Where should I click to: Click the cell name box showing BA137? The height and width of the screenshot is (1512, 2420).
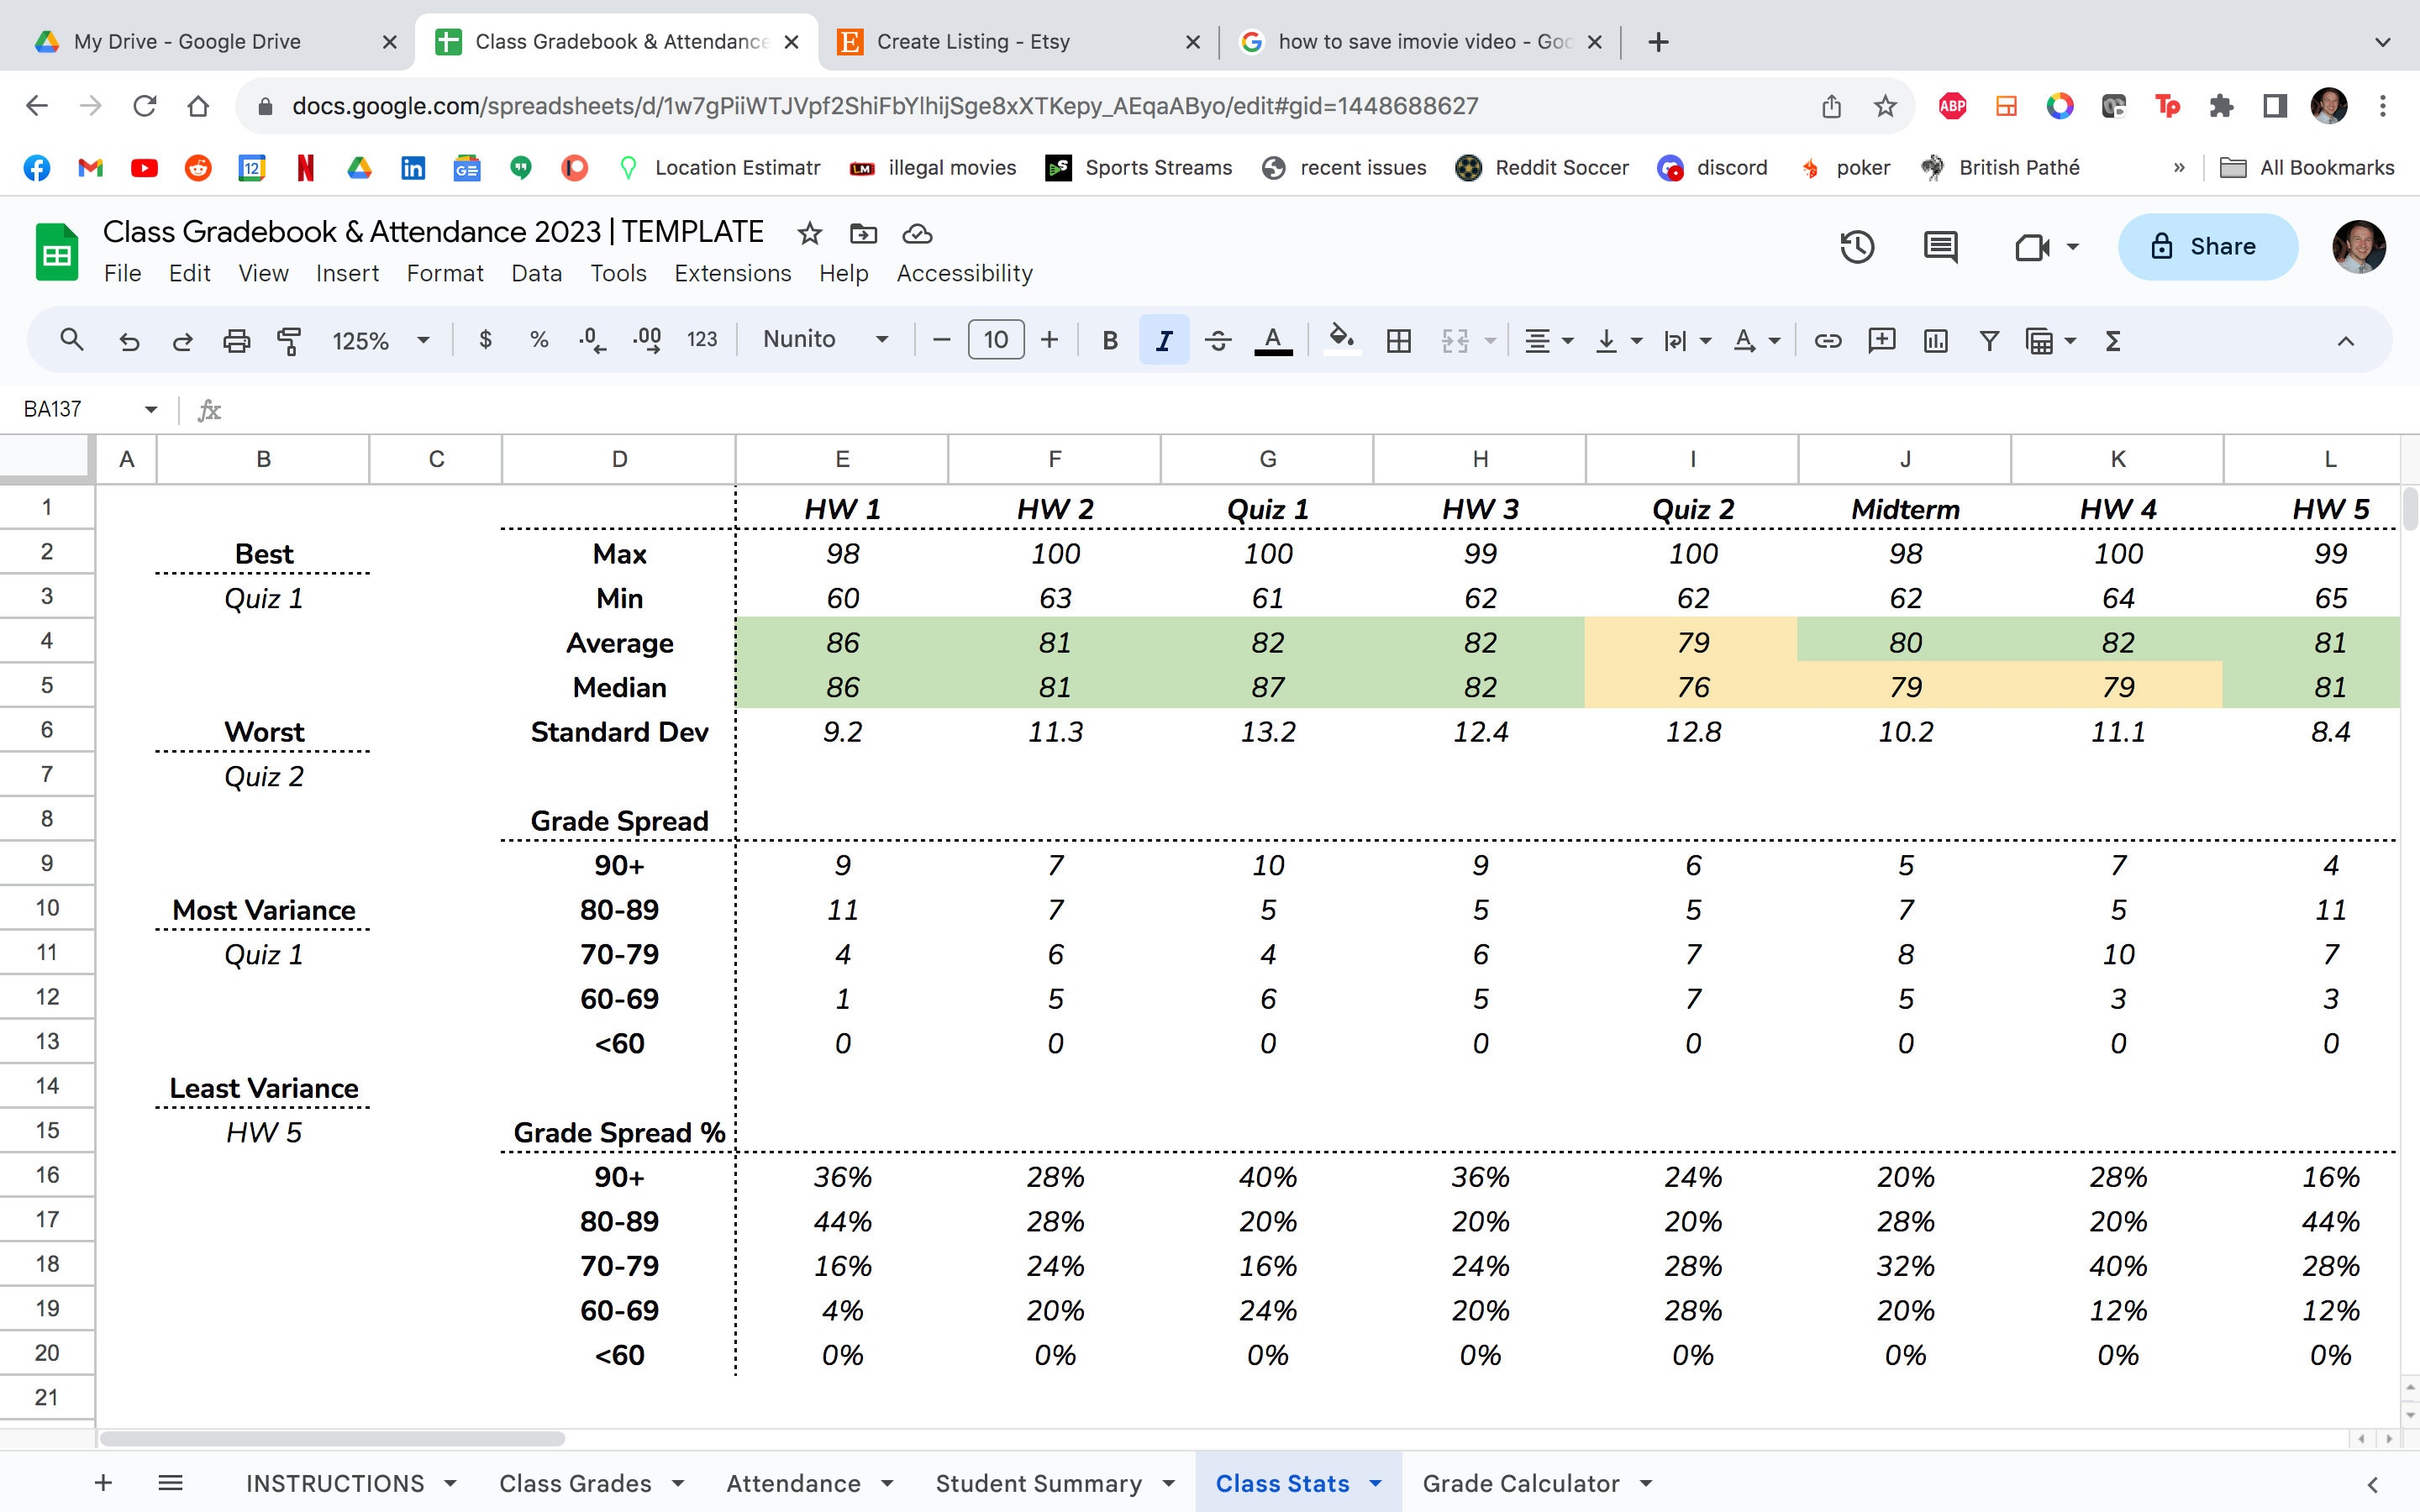[x=90, y=409]
